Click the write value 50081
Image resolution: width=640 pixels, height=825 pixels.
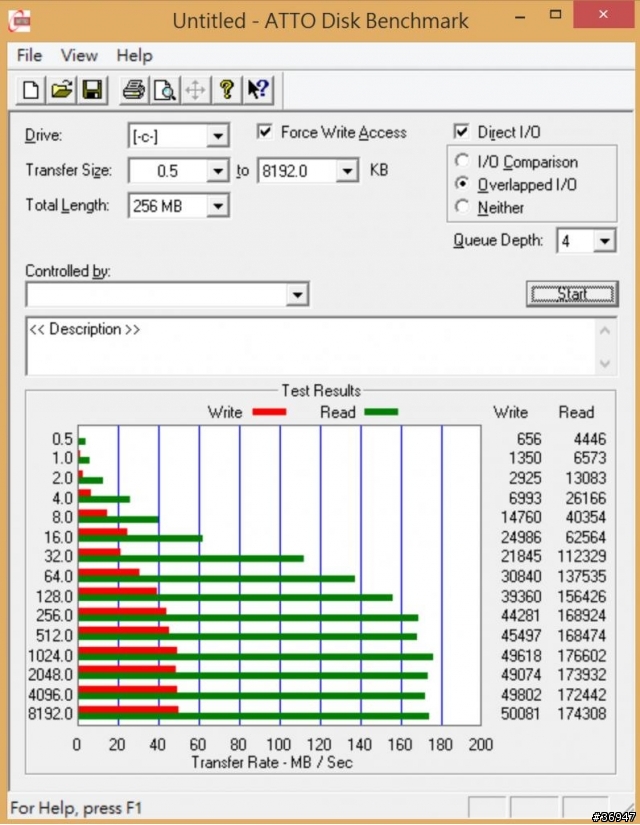521,713
